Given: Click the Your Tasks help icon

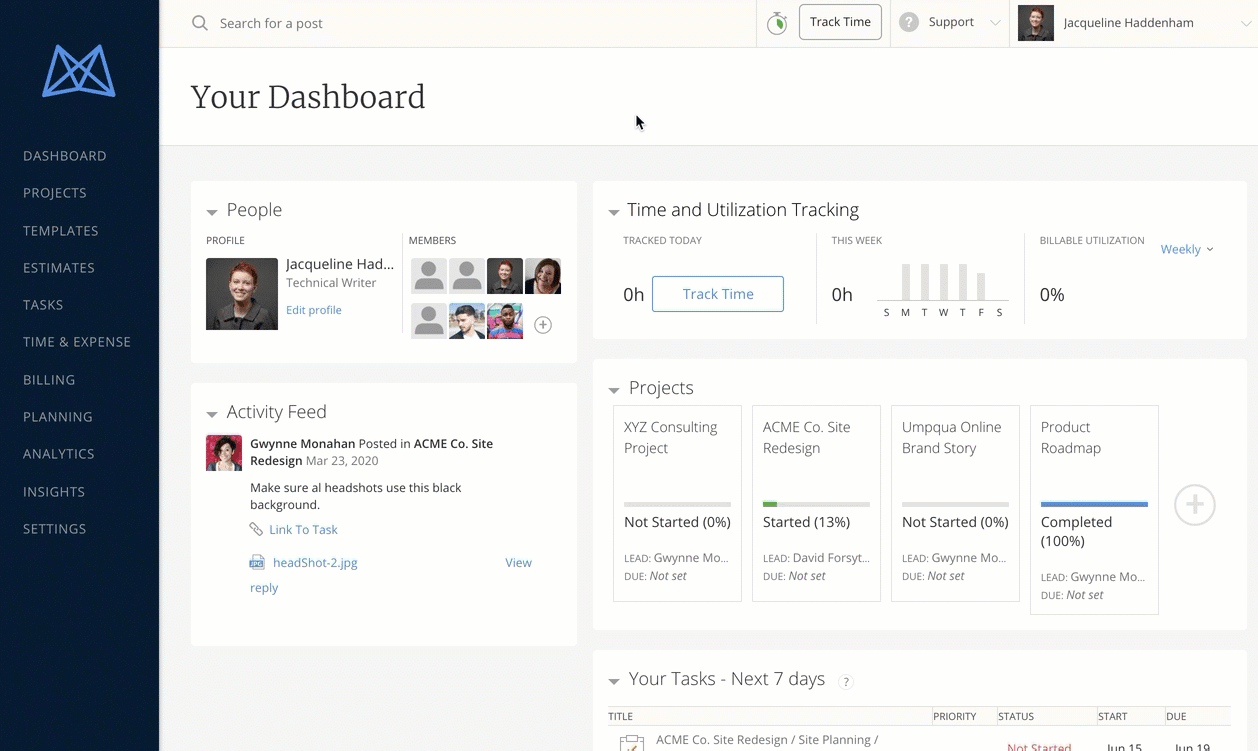Looking at the screenshot, I should [x=845, y=682].
